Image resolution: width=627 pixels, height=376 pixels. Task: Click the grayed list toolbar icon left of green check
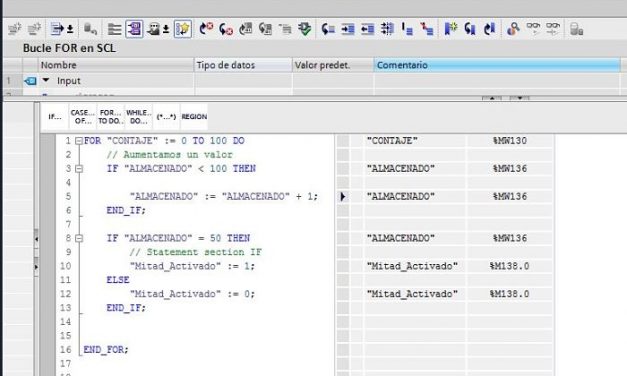coord(286,29)
